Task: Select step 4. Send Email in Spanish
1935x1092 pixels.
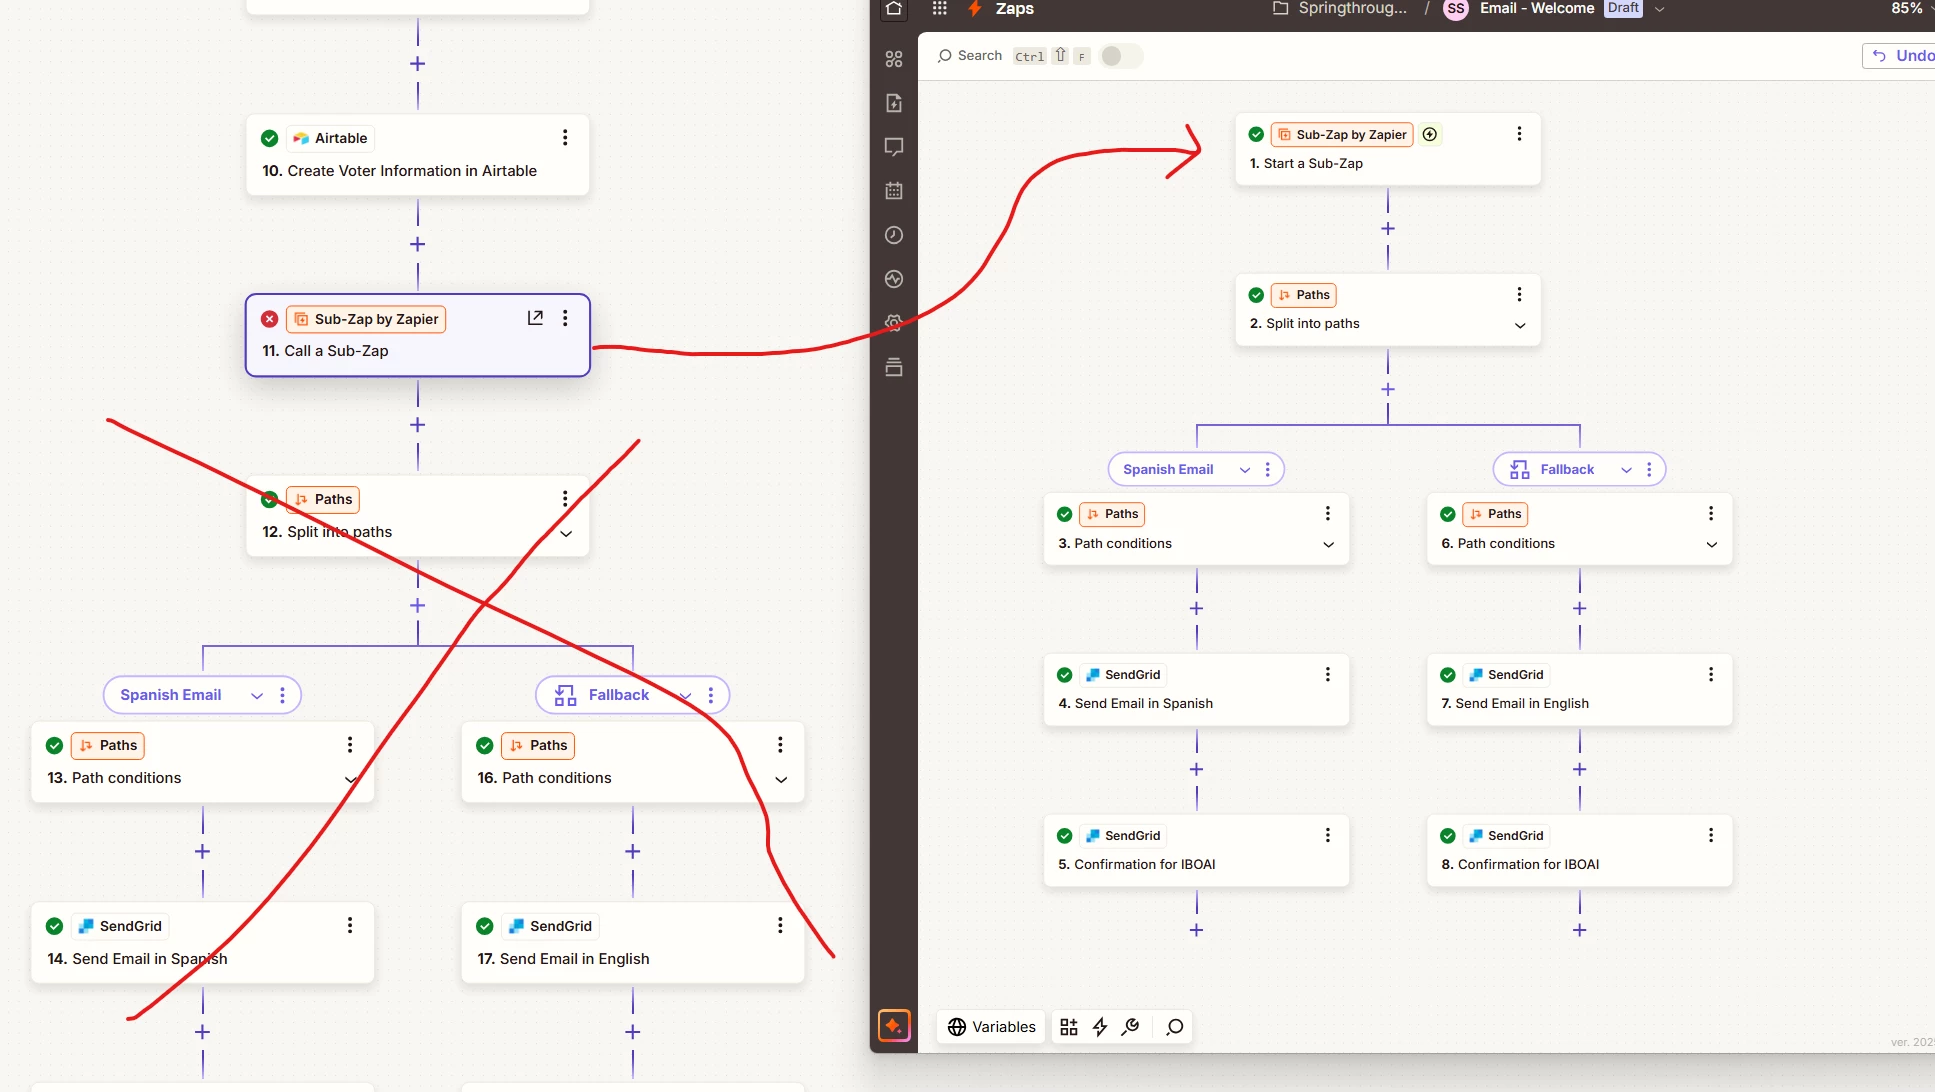Action: (1196, 689)
